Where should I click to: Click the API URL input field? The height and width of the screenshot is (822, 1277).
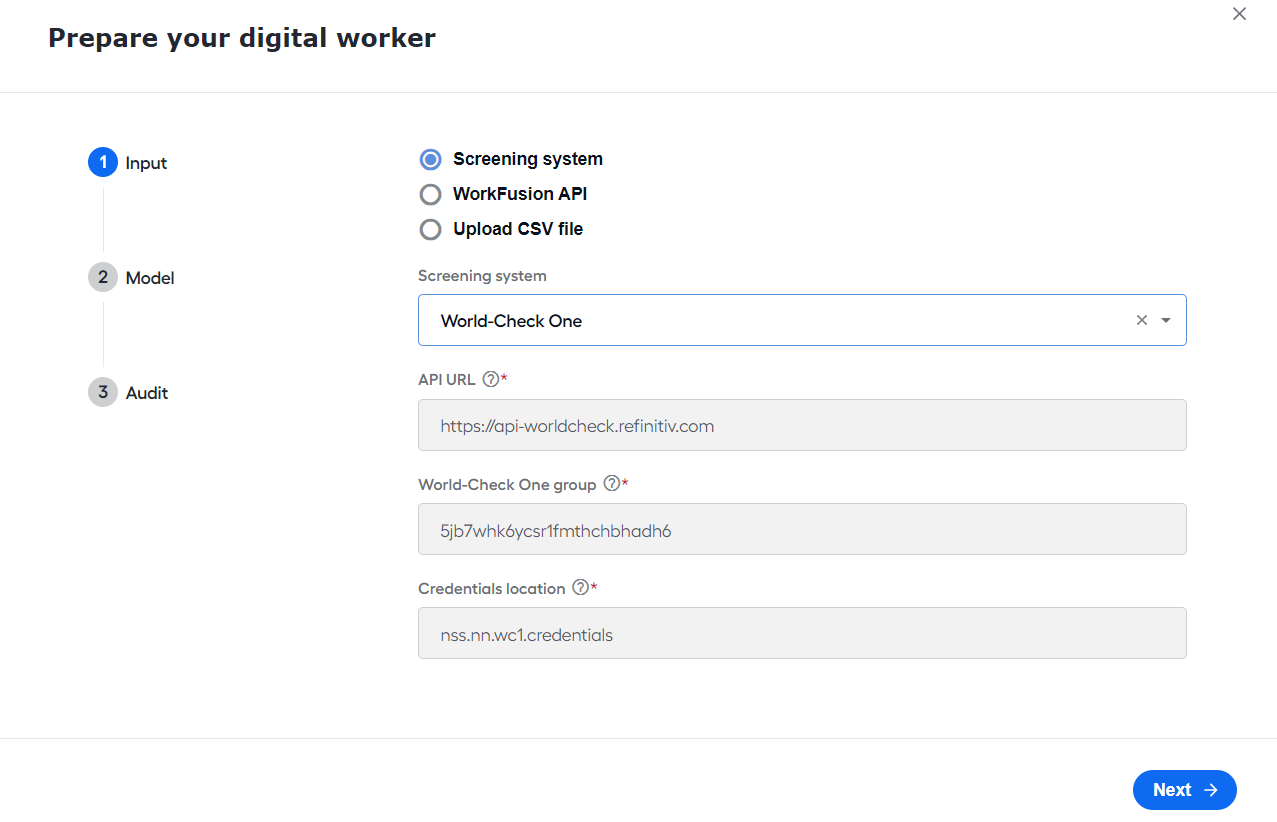pos(802,425)
